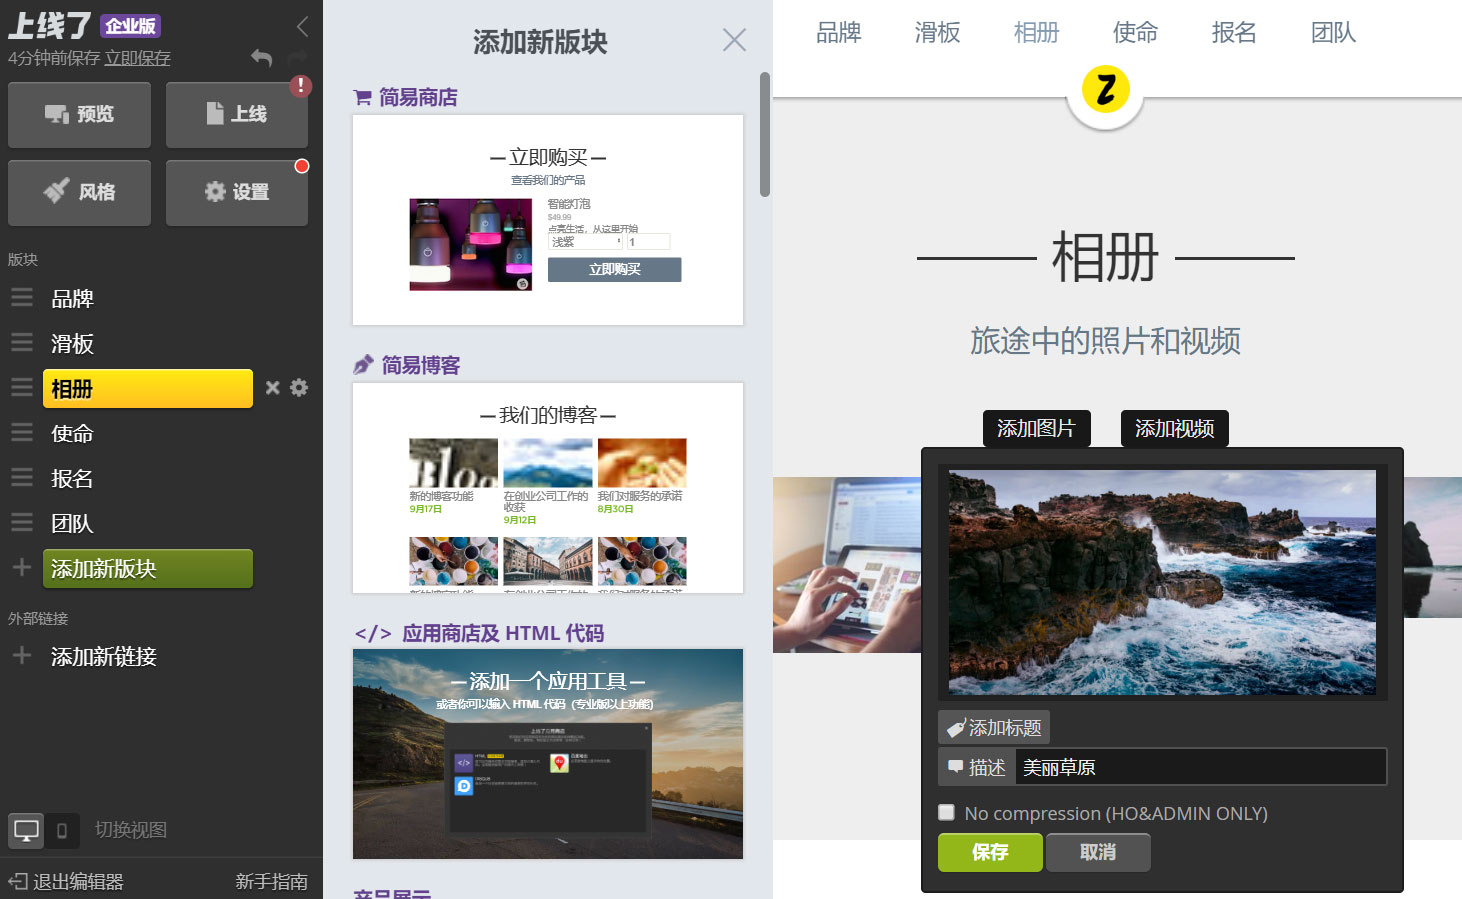Click the X icon to delete 相册 section
1462x899 pixels.
[272, 389]
